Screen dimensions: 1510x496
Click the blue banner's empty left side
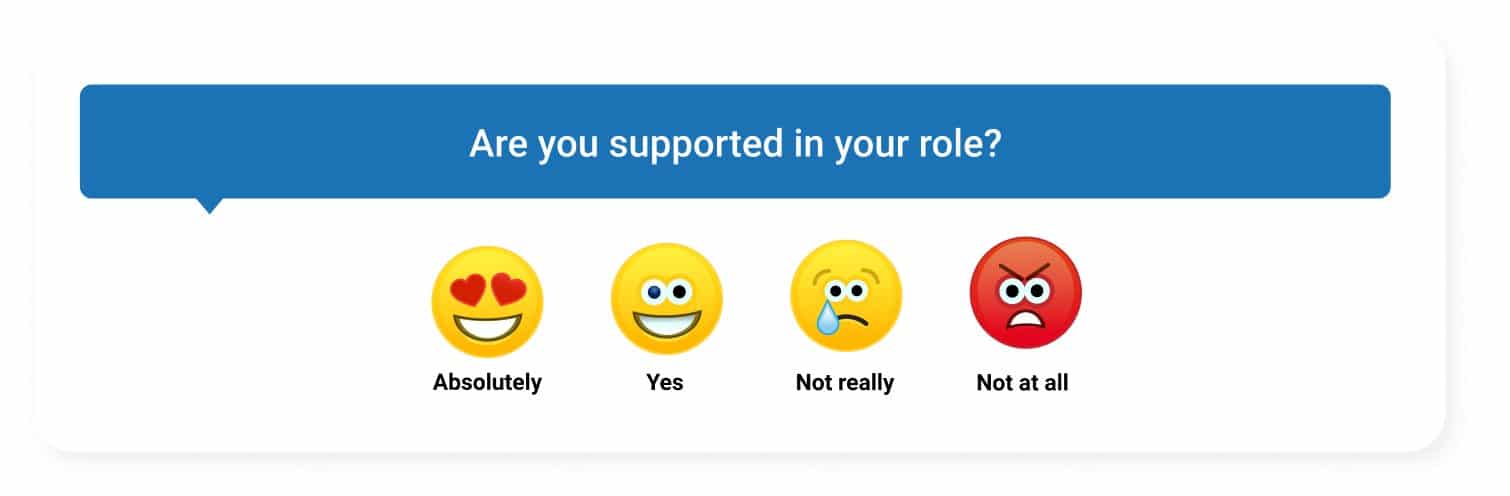click(x=270, y=141)
